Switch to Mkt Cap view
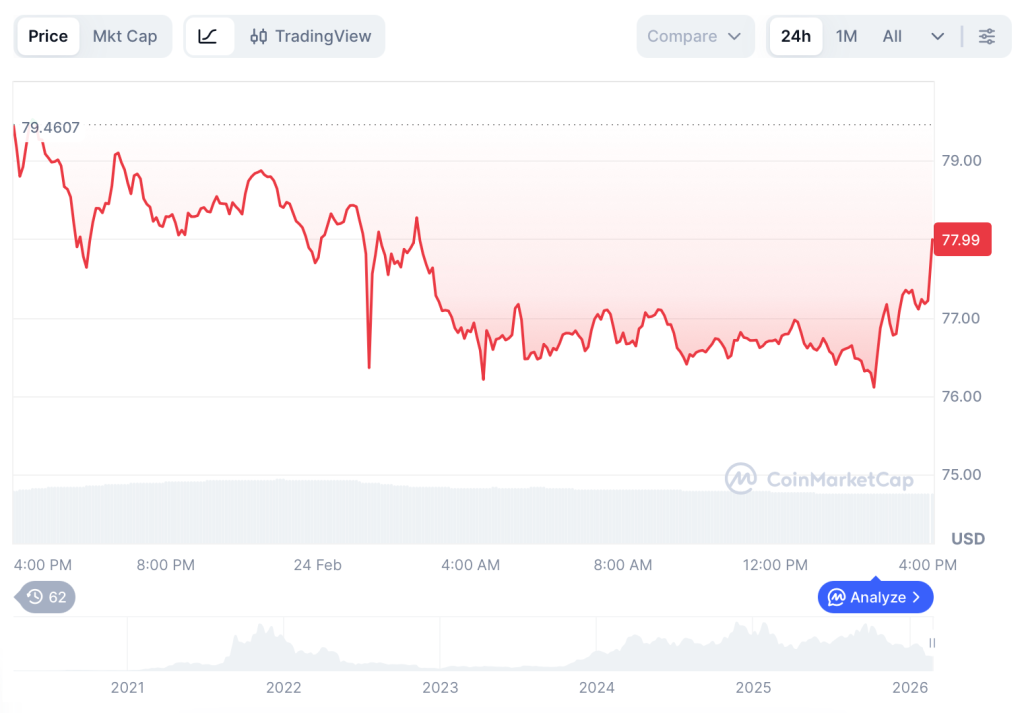 point(125,37)
